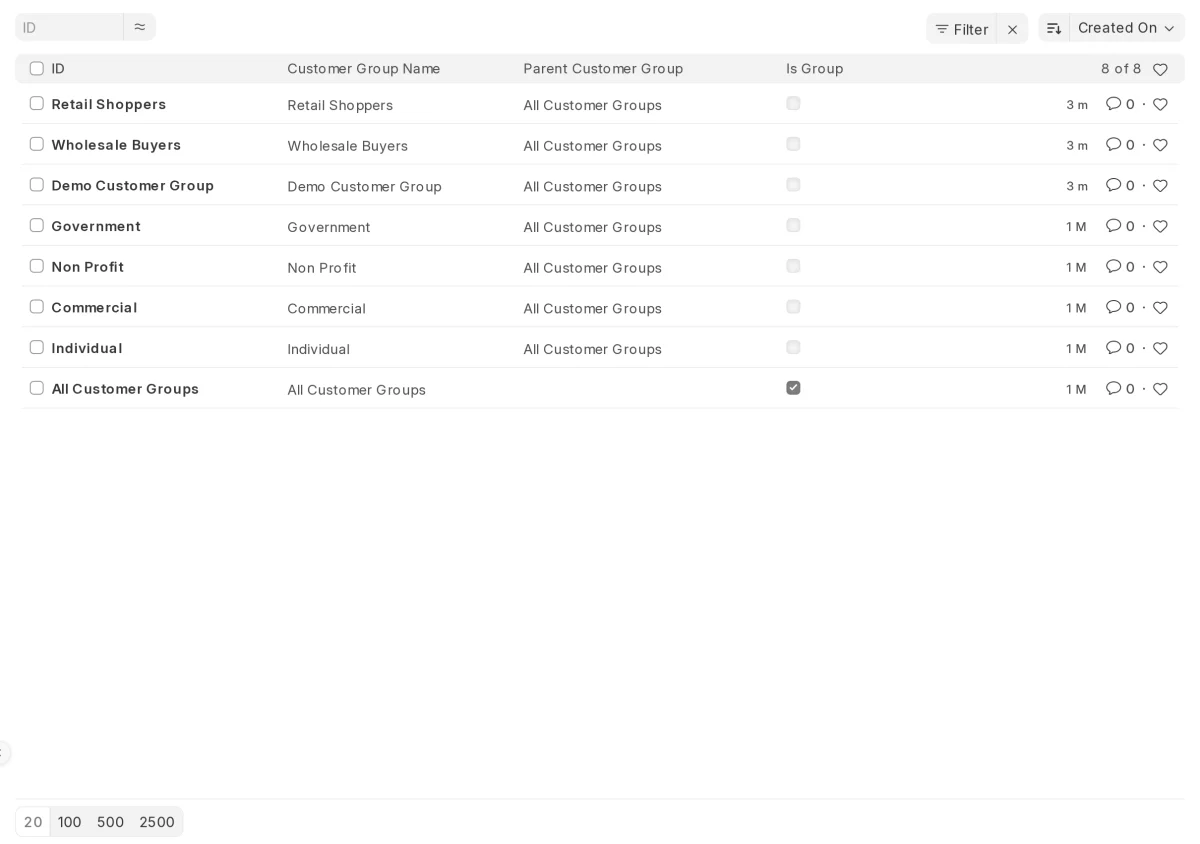Open the Individual record link

[87, 348]
